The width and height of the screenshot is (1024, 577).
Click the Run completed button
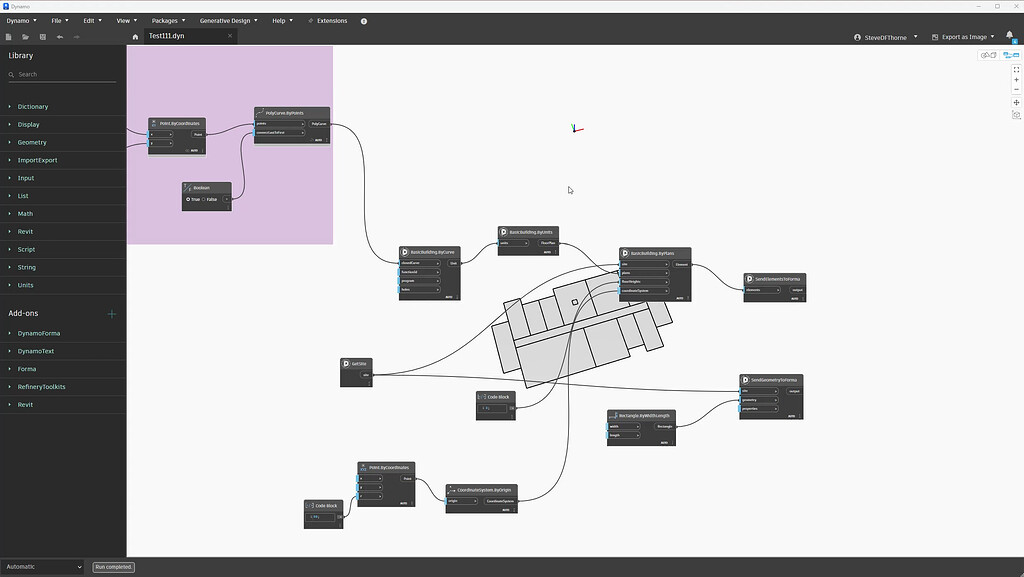112,566
